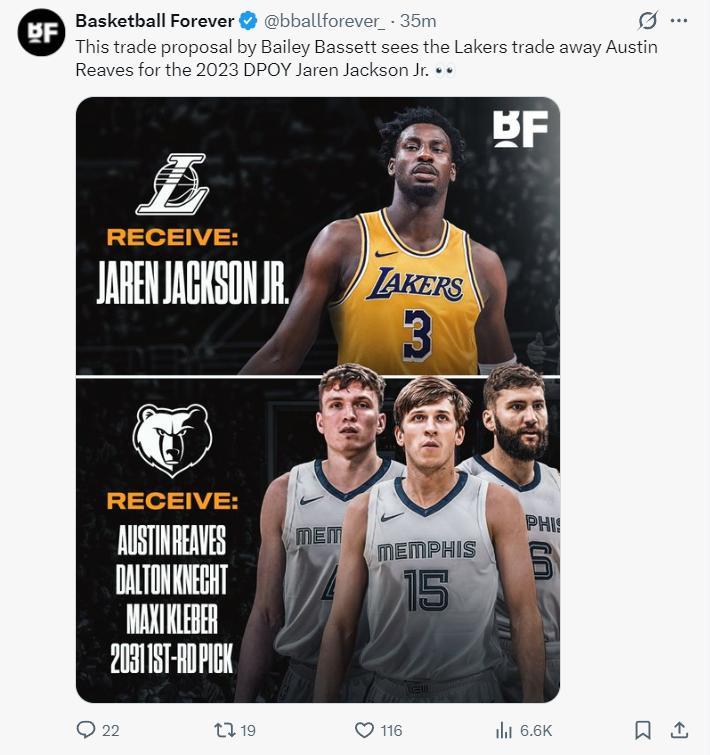Screen dimensions: 710x755
Task: Open the 35m timestamp link
Action: [x=418, y=21]
